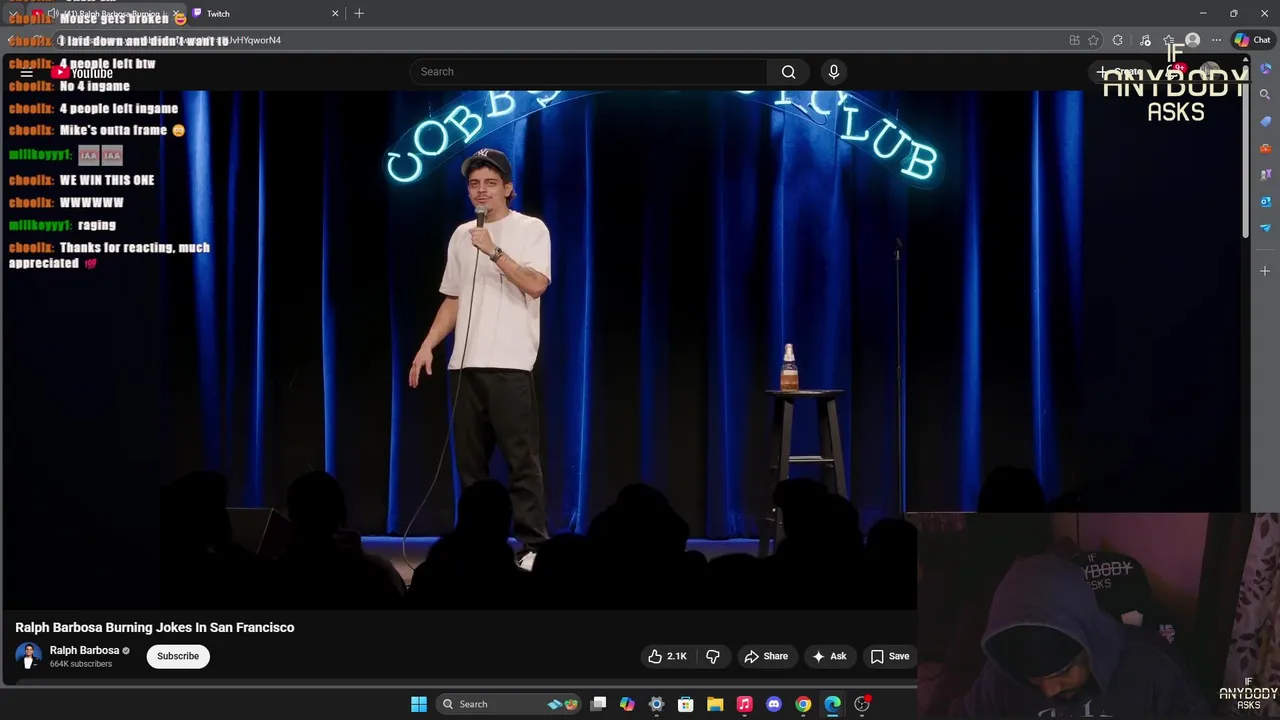The image size is (1280, 720).
Task: Open the Ask button below the video
Action: [829, 656]
